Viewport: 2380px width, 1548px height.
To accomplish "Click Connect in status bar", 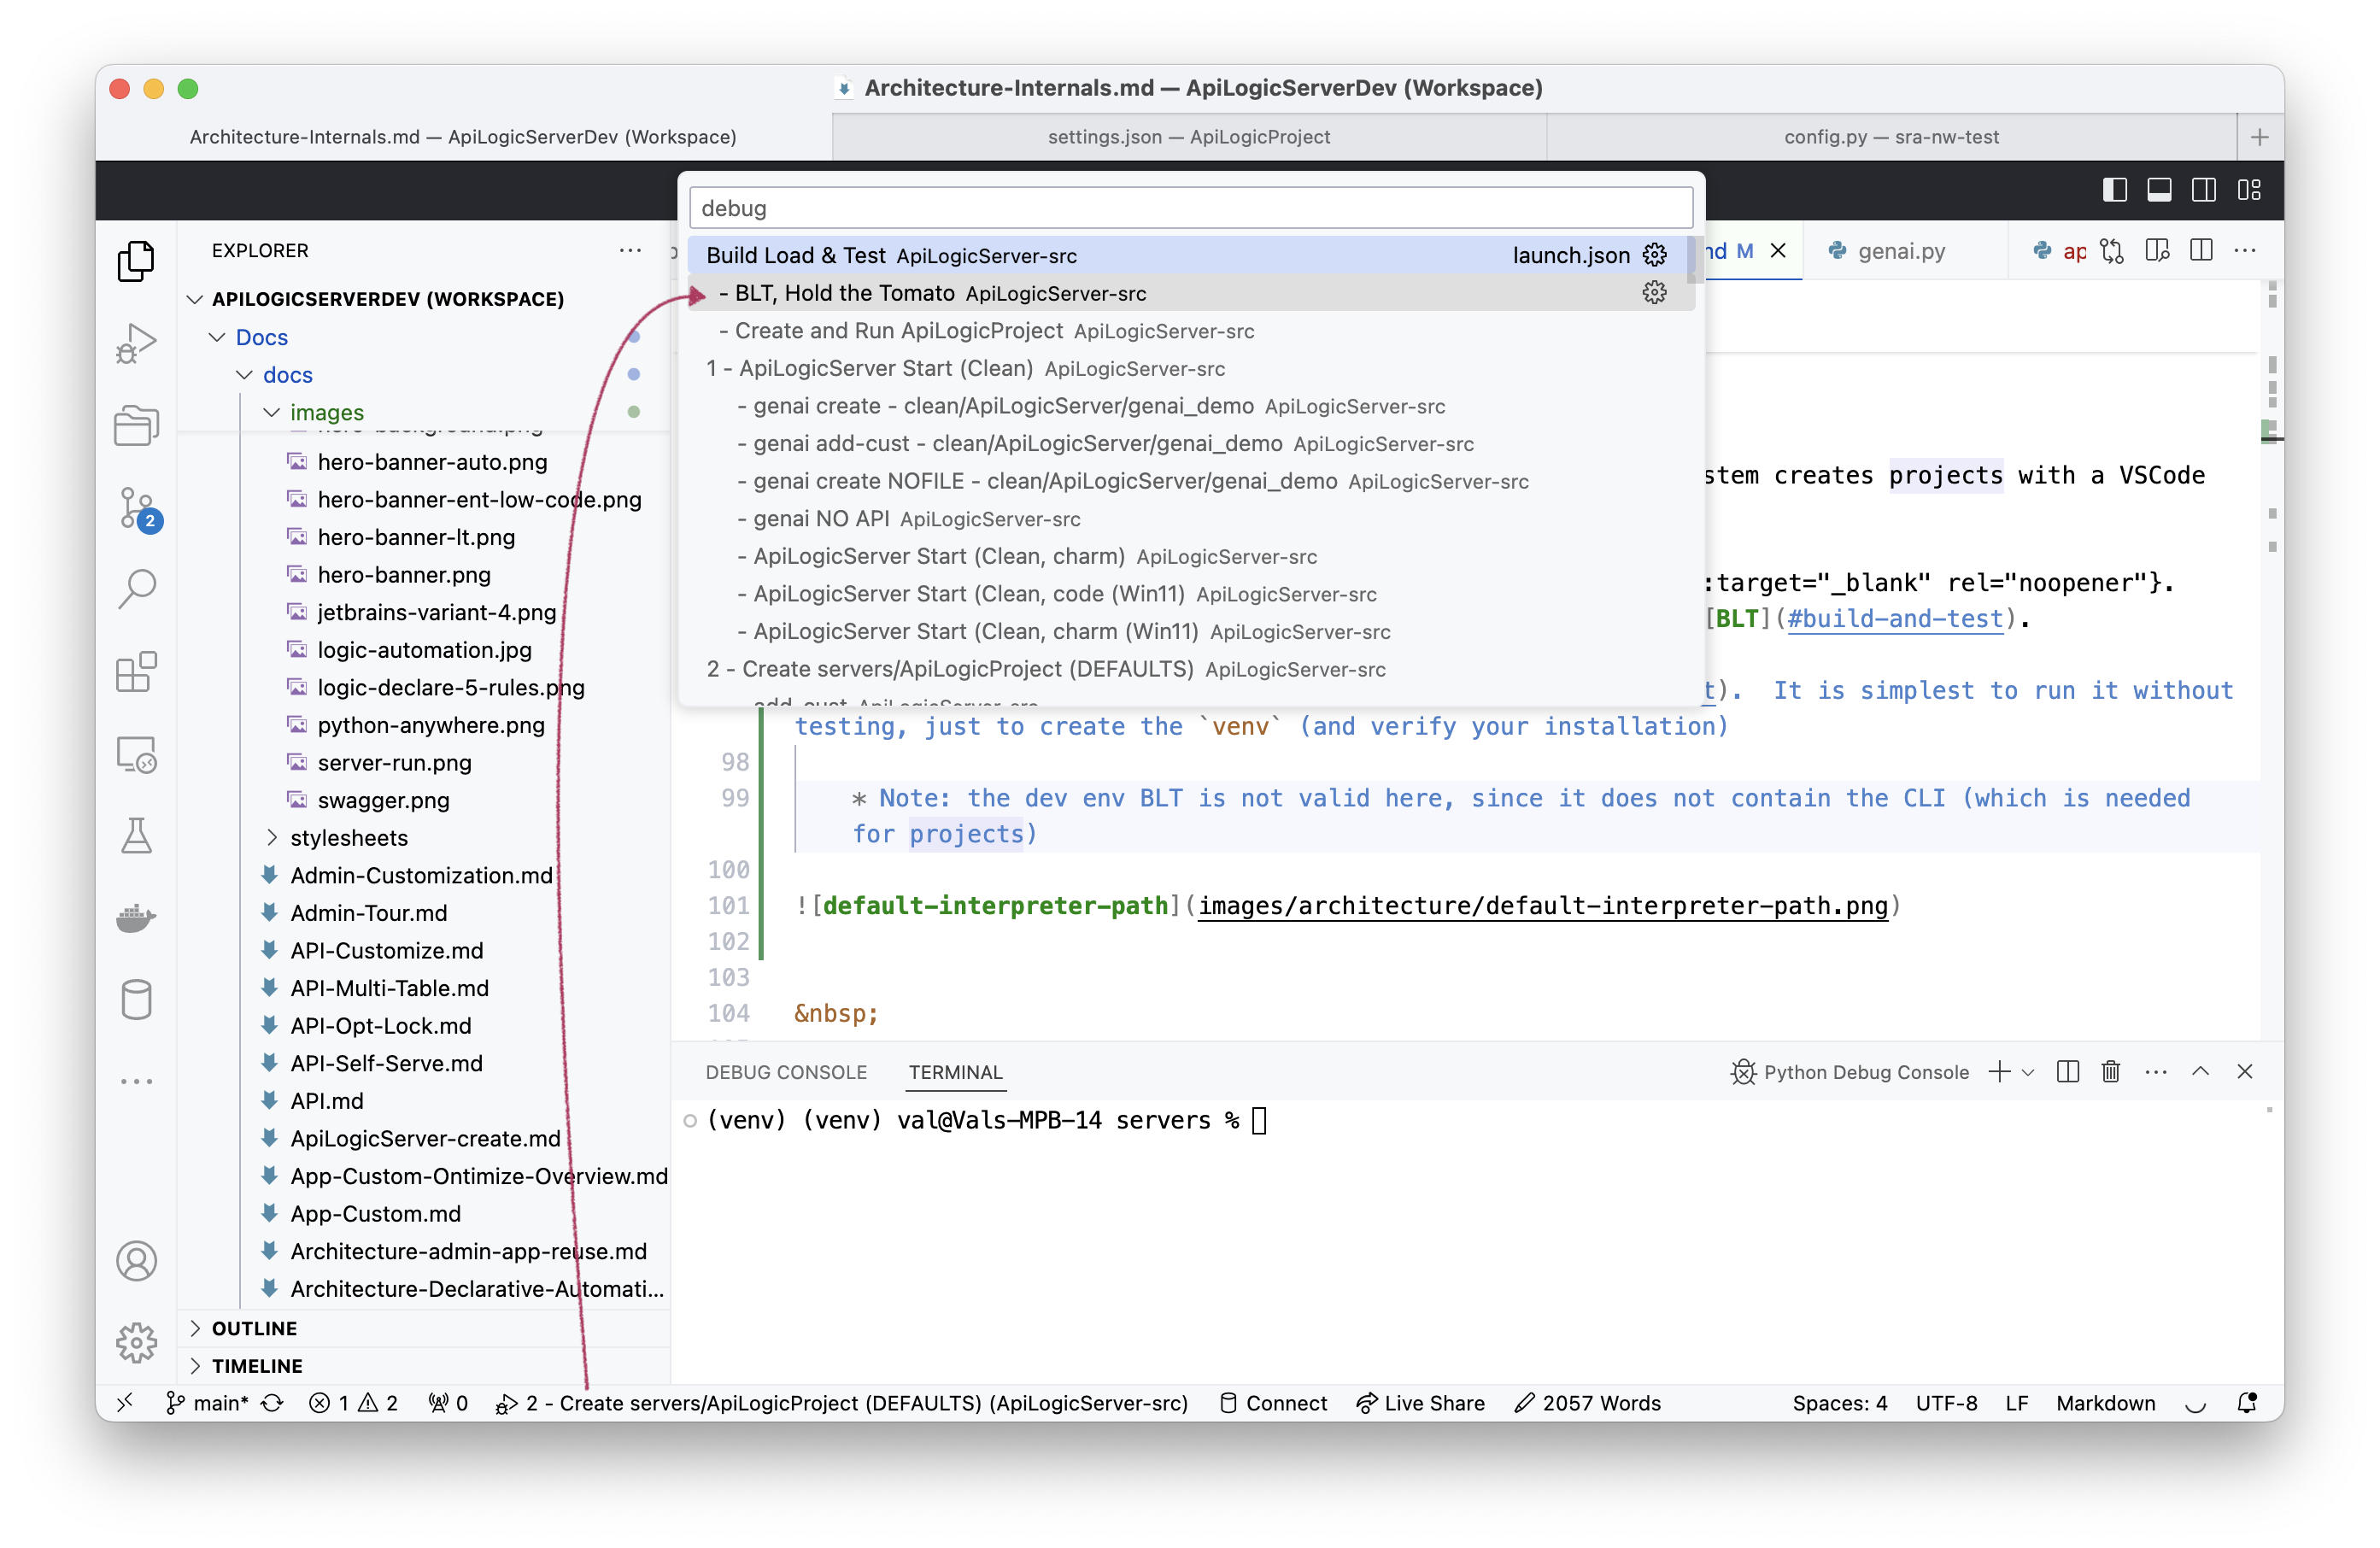I will [x=1274, y=1402].
